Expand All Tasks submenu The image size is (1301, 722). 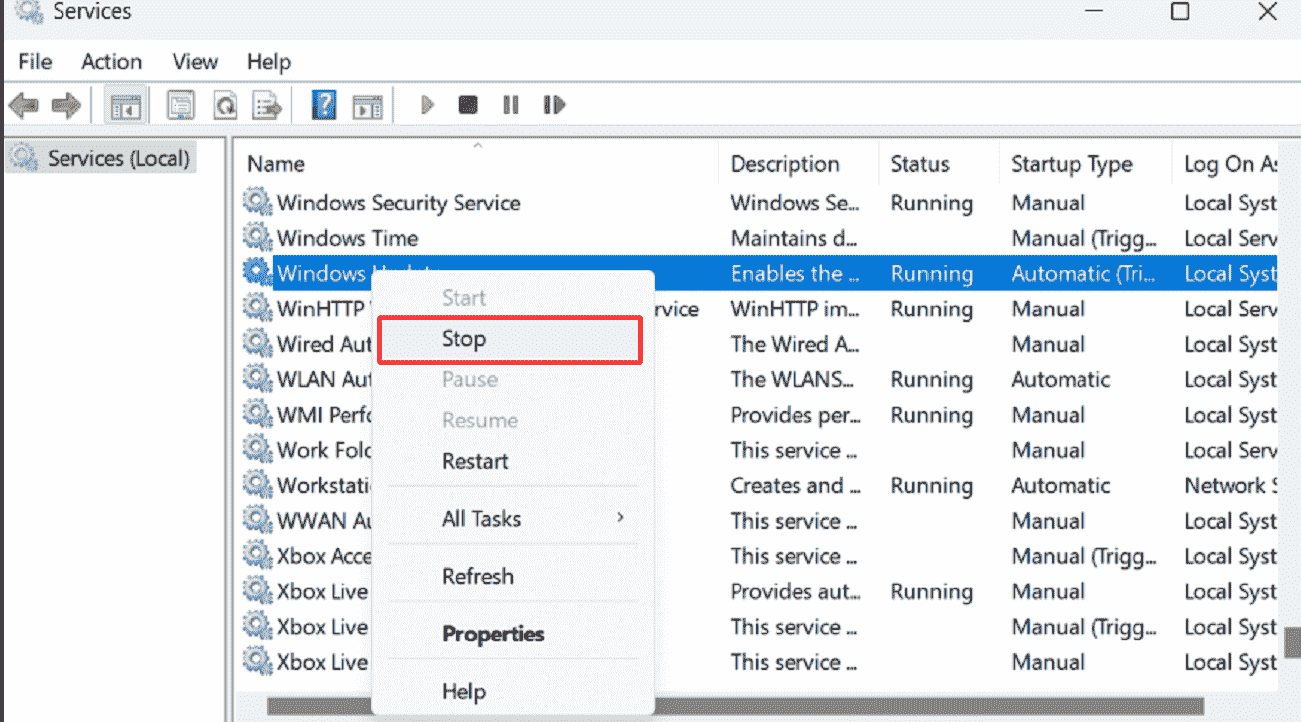coord(512,518)
